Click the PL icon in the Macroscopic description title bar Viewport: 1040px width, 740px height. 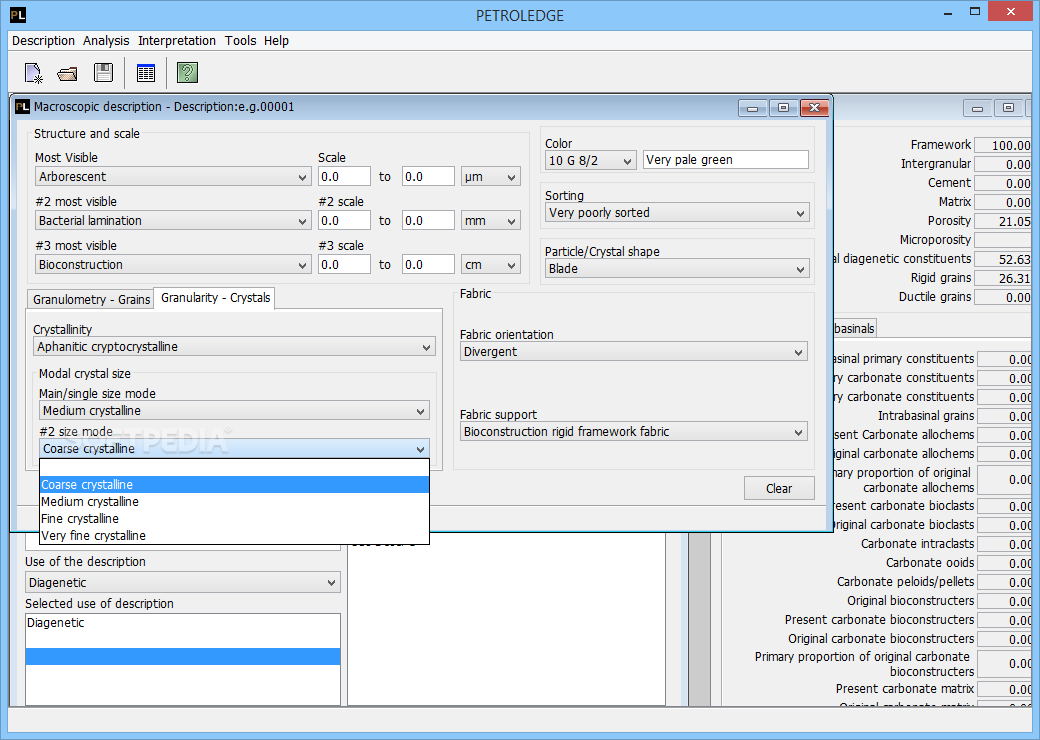click(x=22, y=107)
